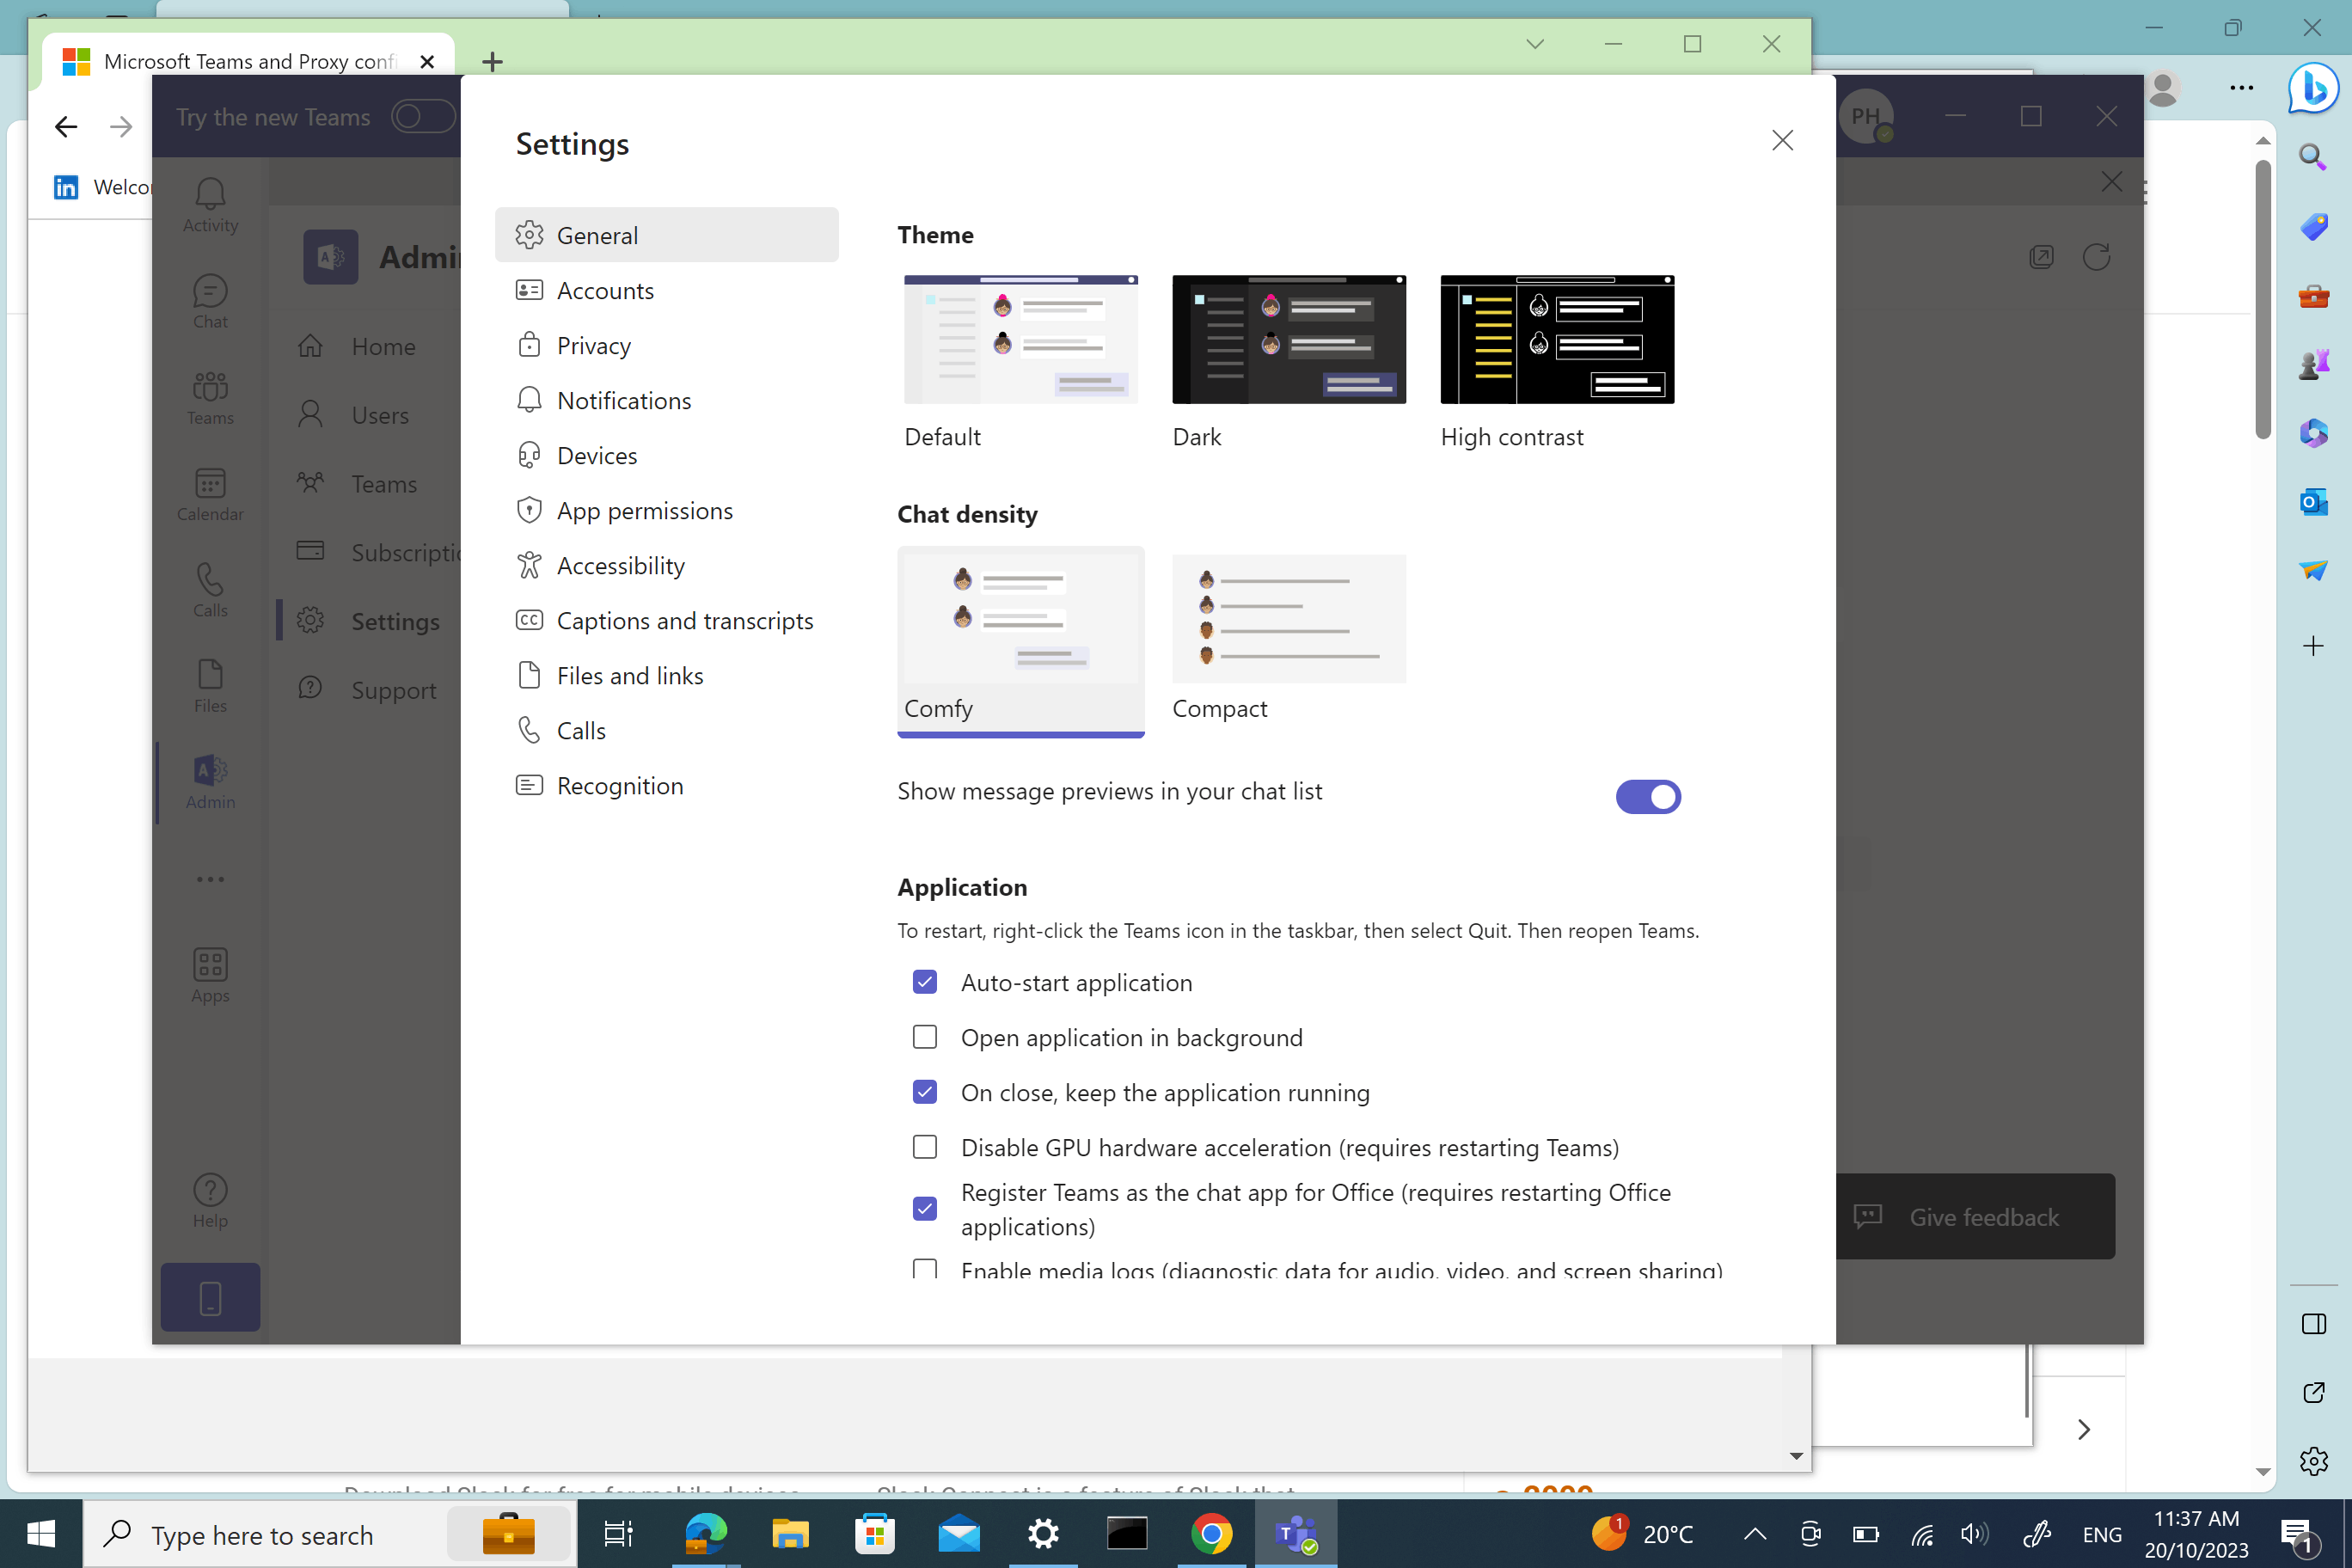Enable Open application in background
The image size is (2352, 1568).
[x=925, y=1037]
